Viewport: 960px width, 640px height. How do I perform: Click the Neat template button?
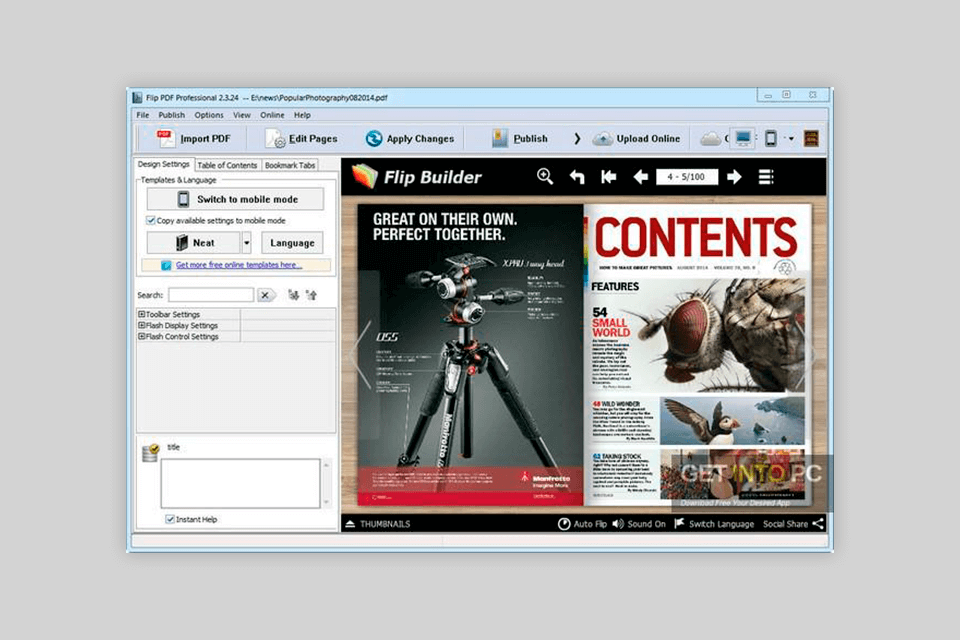pos(193,243)
